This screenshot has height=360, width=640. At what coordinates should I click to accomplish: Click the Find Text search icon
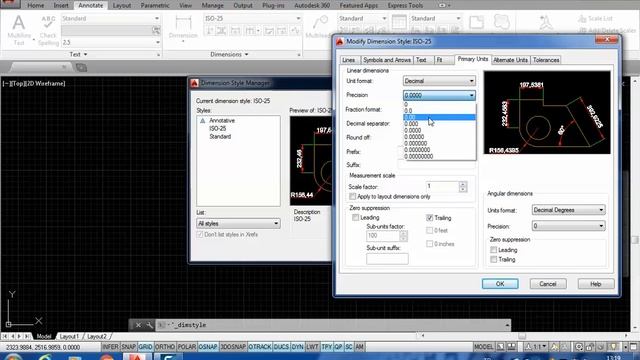coord(156,30)
